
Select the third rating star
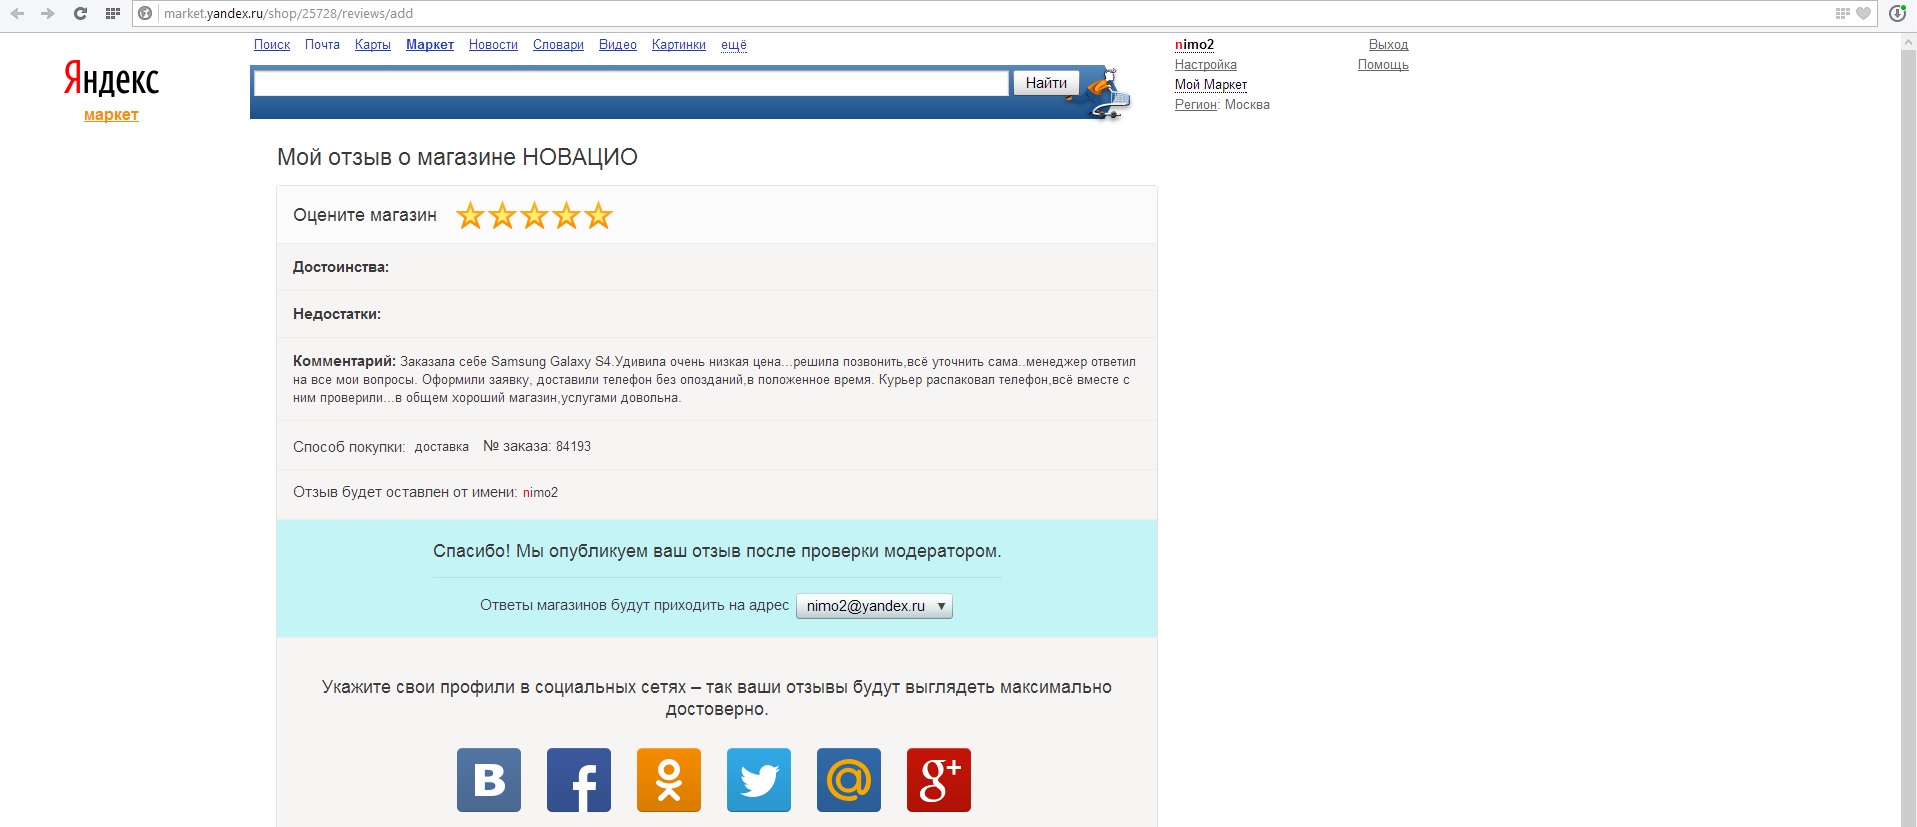(534, 215)
